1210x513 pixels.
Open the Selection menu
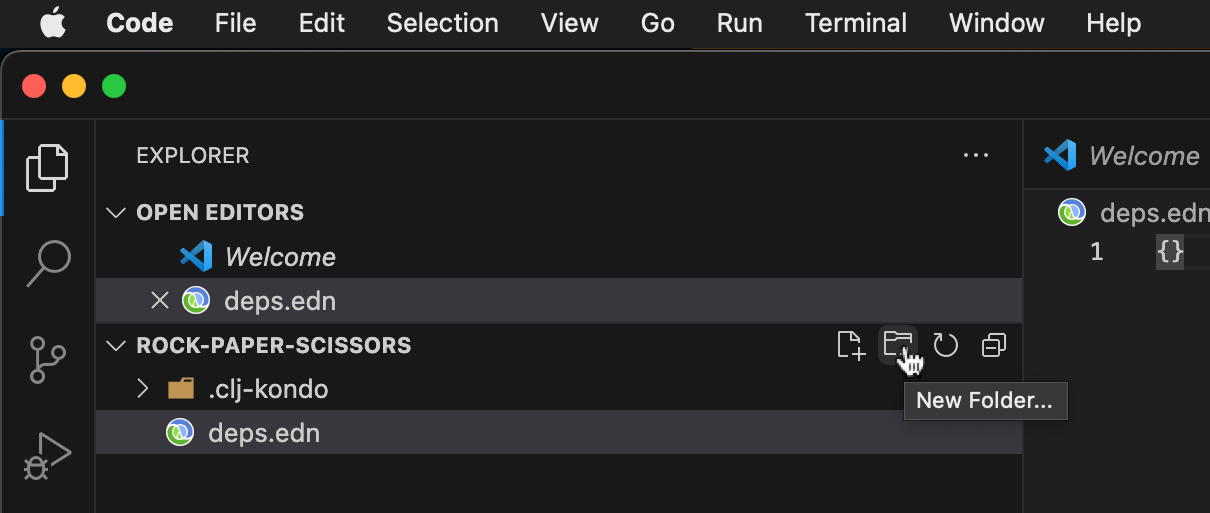(x=442, y=23)
